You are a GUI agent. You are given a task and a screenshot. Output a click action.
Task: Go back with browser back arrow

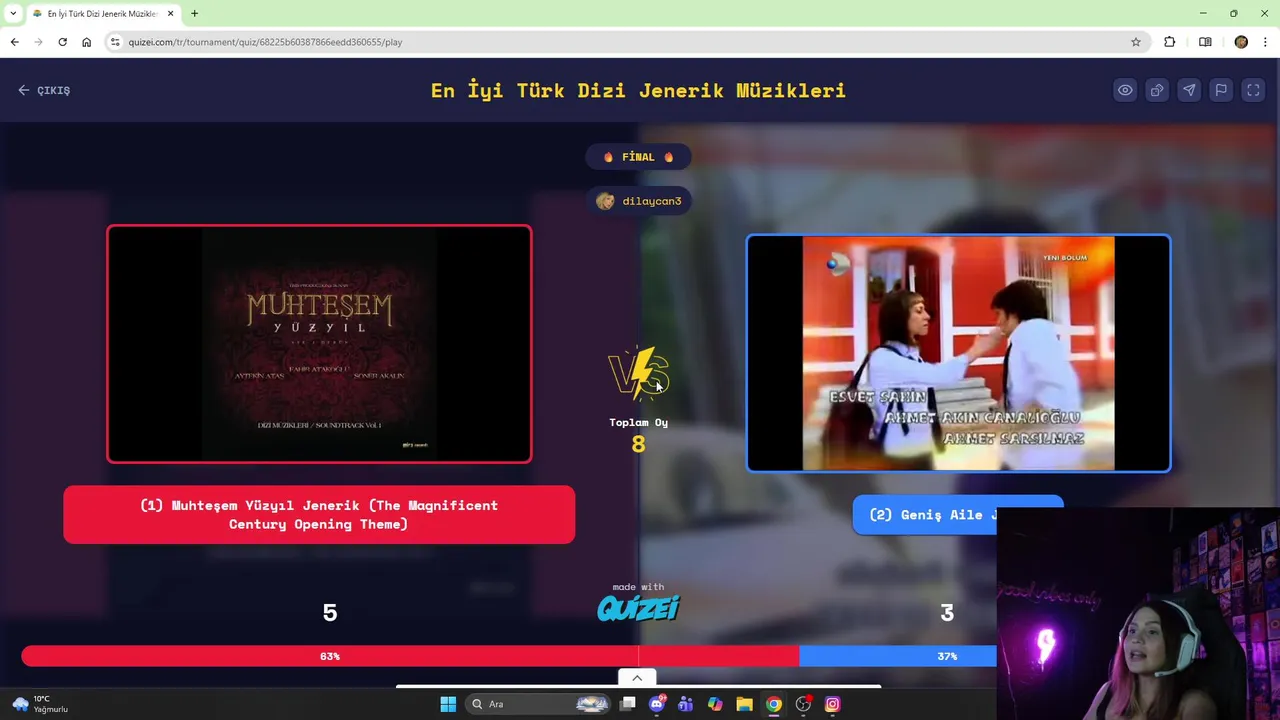coord(14,42)
